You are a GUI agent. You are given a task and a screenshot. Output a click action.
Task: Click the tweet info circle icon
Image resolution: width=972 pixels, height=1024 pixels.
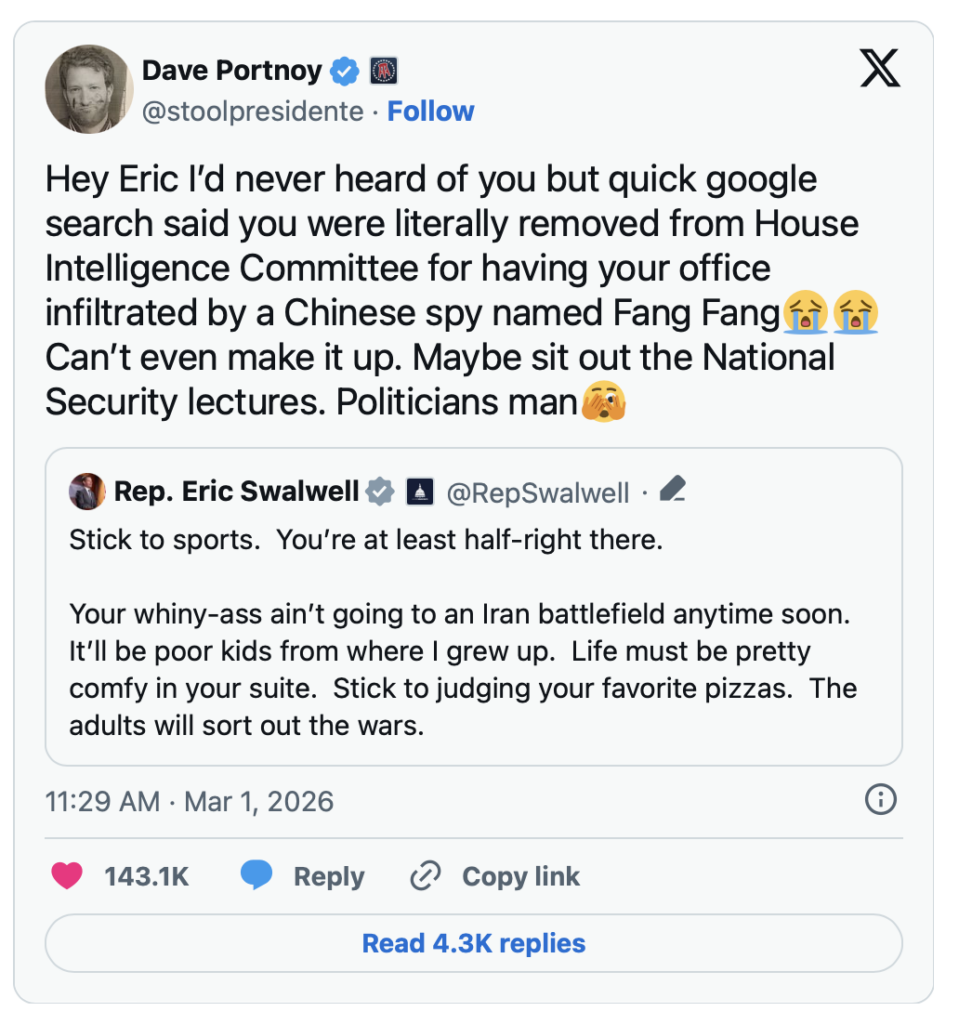coord(880,800)
